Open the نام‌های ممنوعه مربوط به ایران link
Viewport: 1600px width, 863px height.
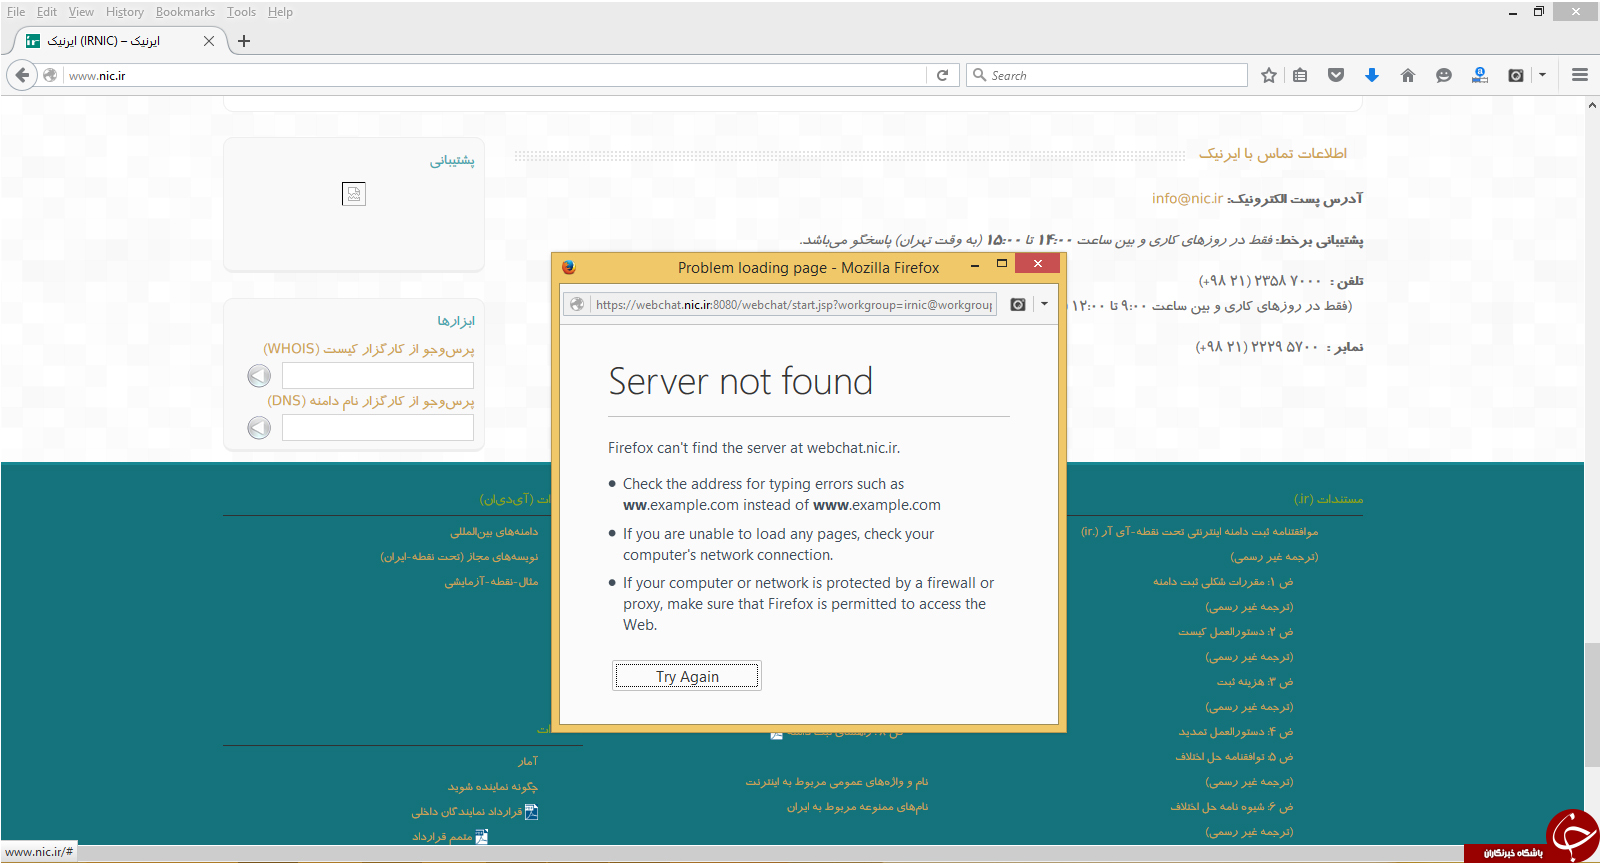tap(857, 807)
